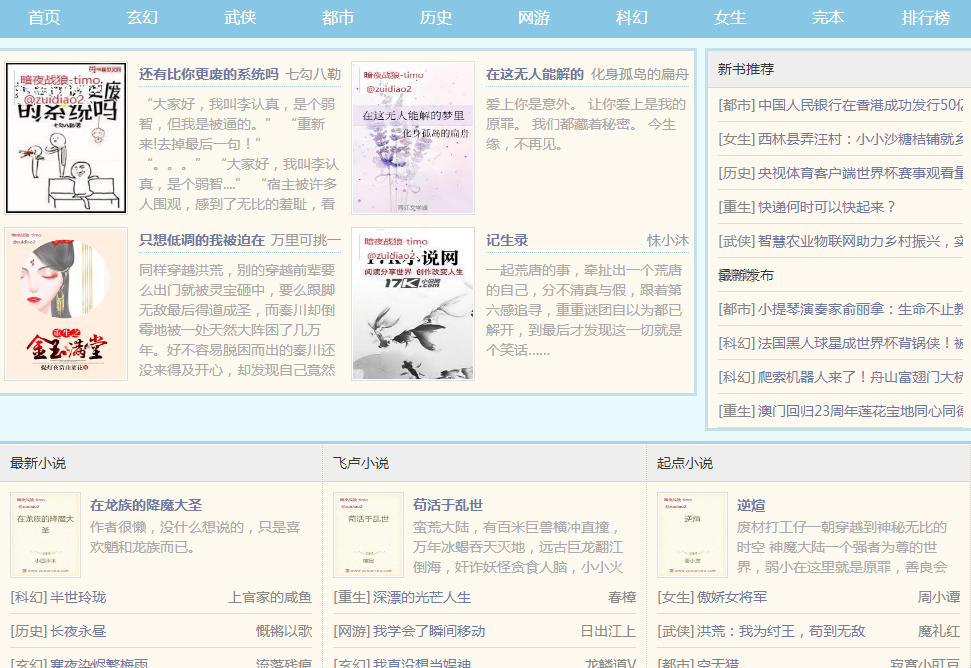Click the 在这无人能解的梦里 book cover

pos(412,138)
